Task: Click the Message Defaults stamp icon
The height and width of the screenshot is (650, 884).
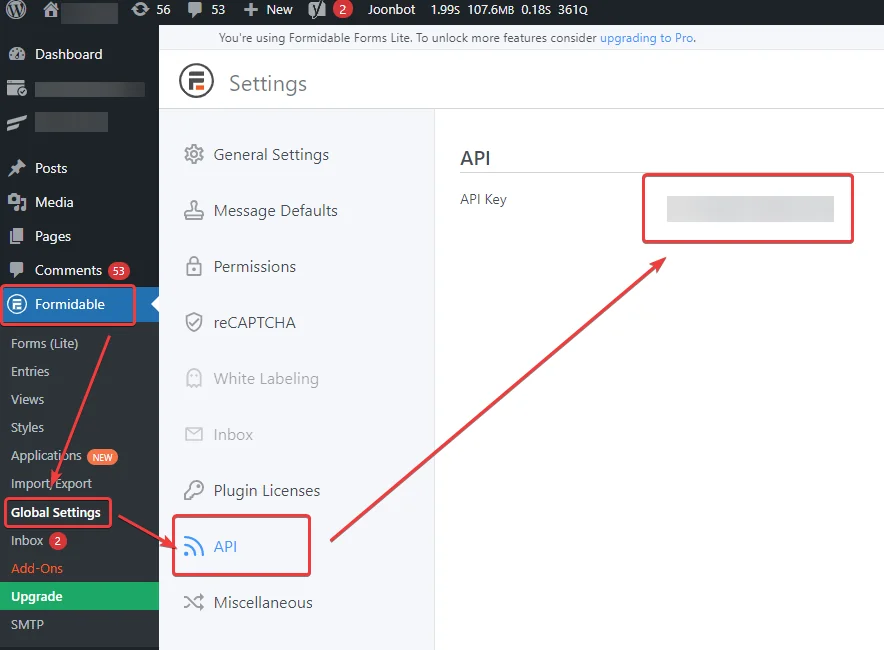Action: [194, 210]
